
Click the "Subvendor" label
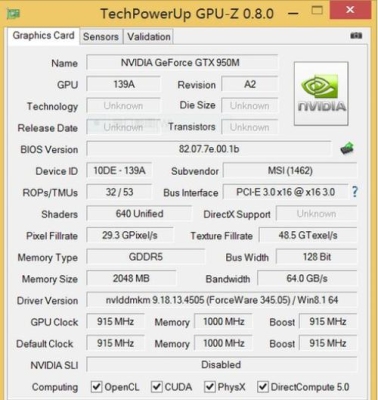195,171
